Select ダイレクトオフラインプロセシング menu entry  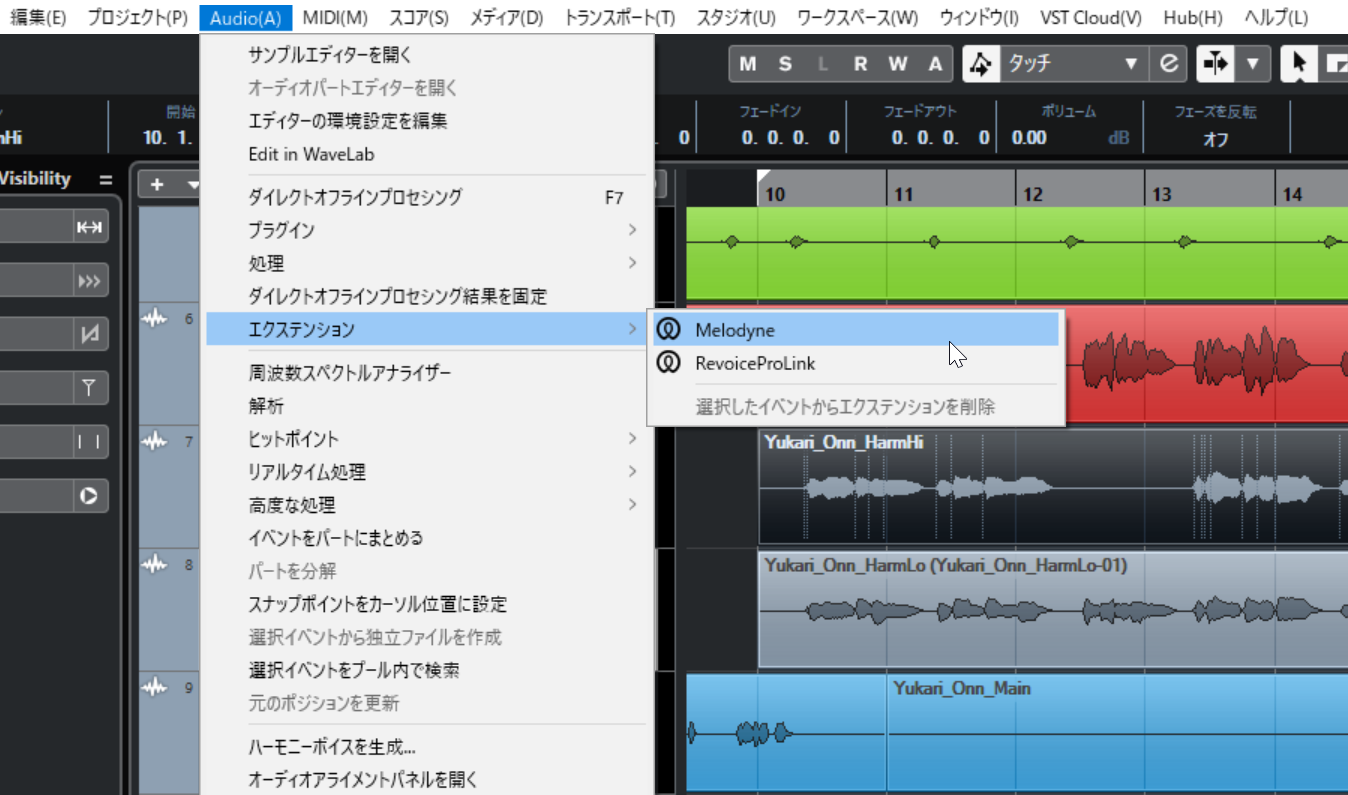pos(427,197)
